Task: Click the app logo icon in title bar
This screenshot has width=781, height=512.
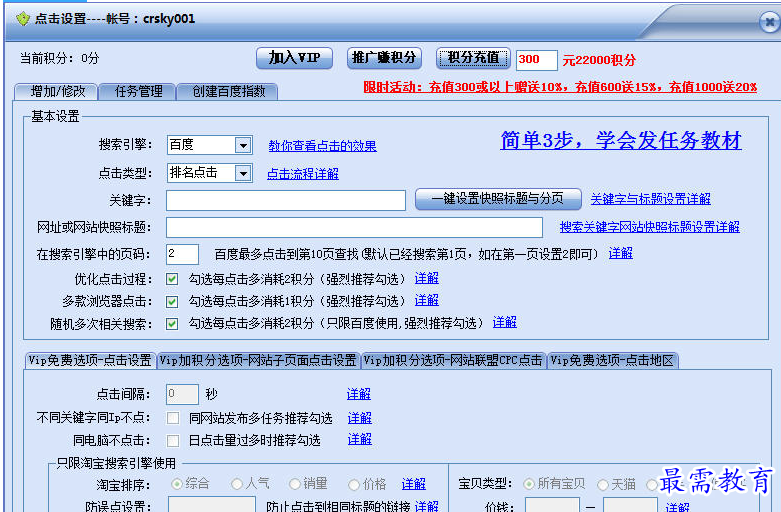Action: (23, 19)
